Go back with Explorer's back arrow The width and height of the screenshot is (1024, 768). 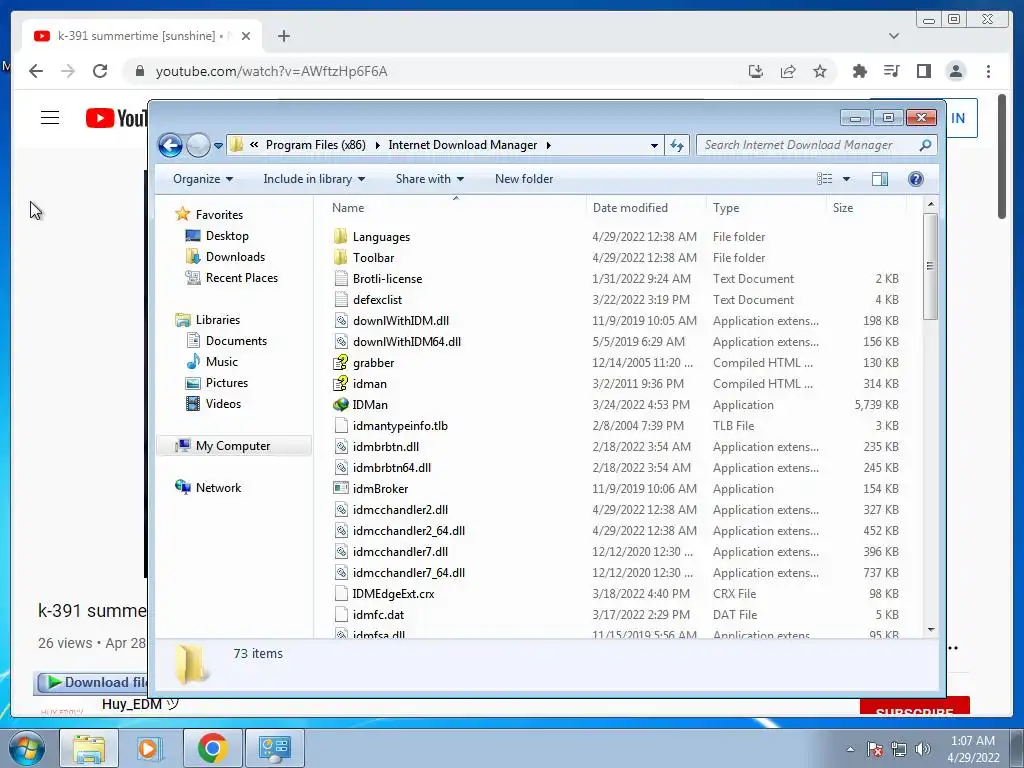coord(170,145)
